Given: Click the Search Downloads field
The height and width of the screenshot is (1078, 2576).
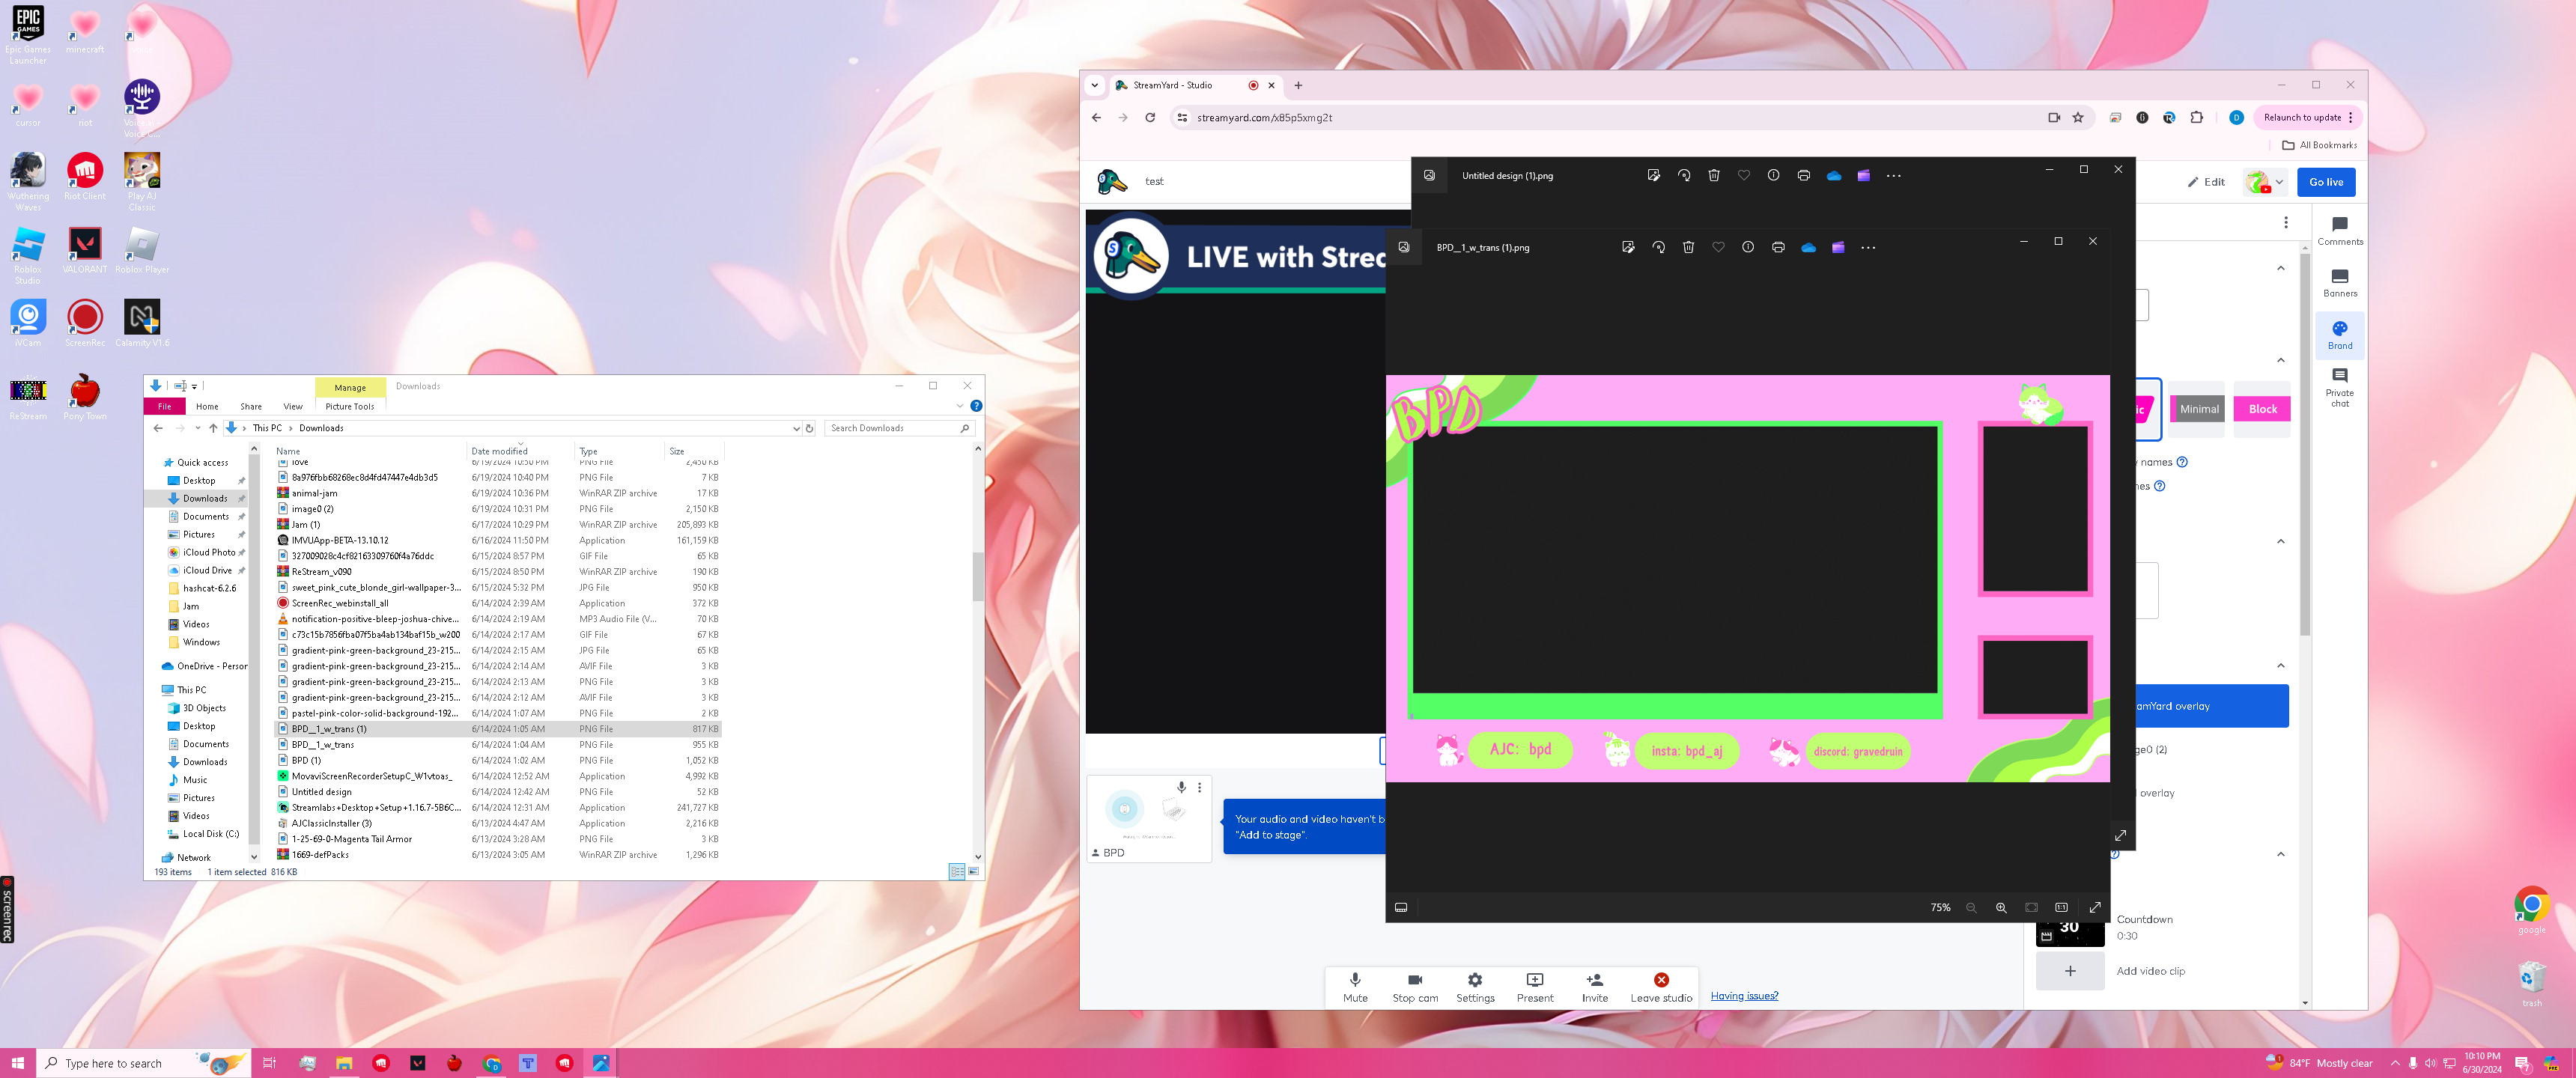Looking at the screenshot, I should 899,428.
